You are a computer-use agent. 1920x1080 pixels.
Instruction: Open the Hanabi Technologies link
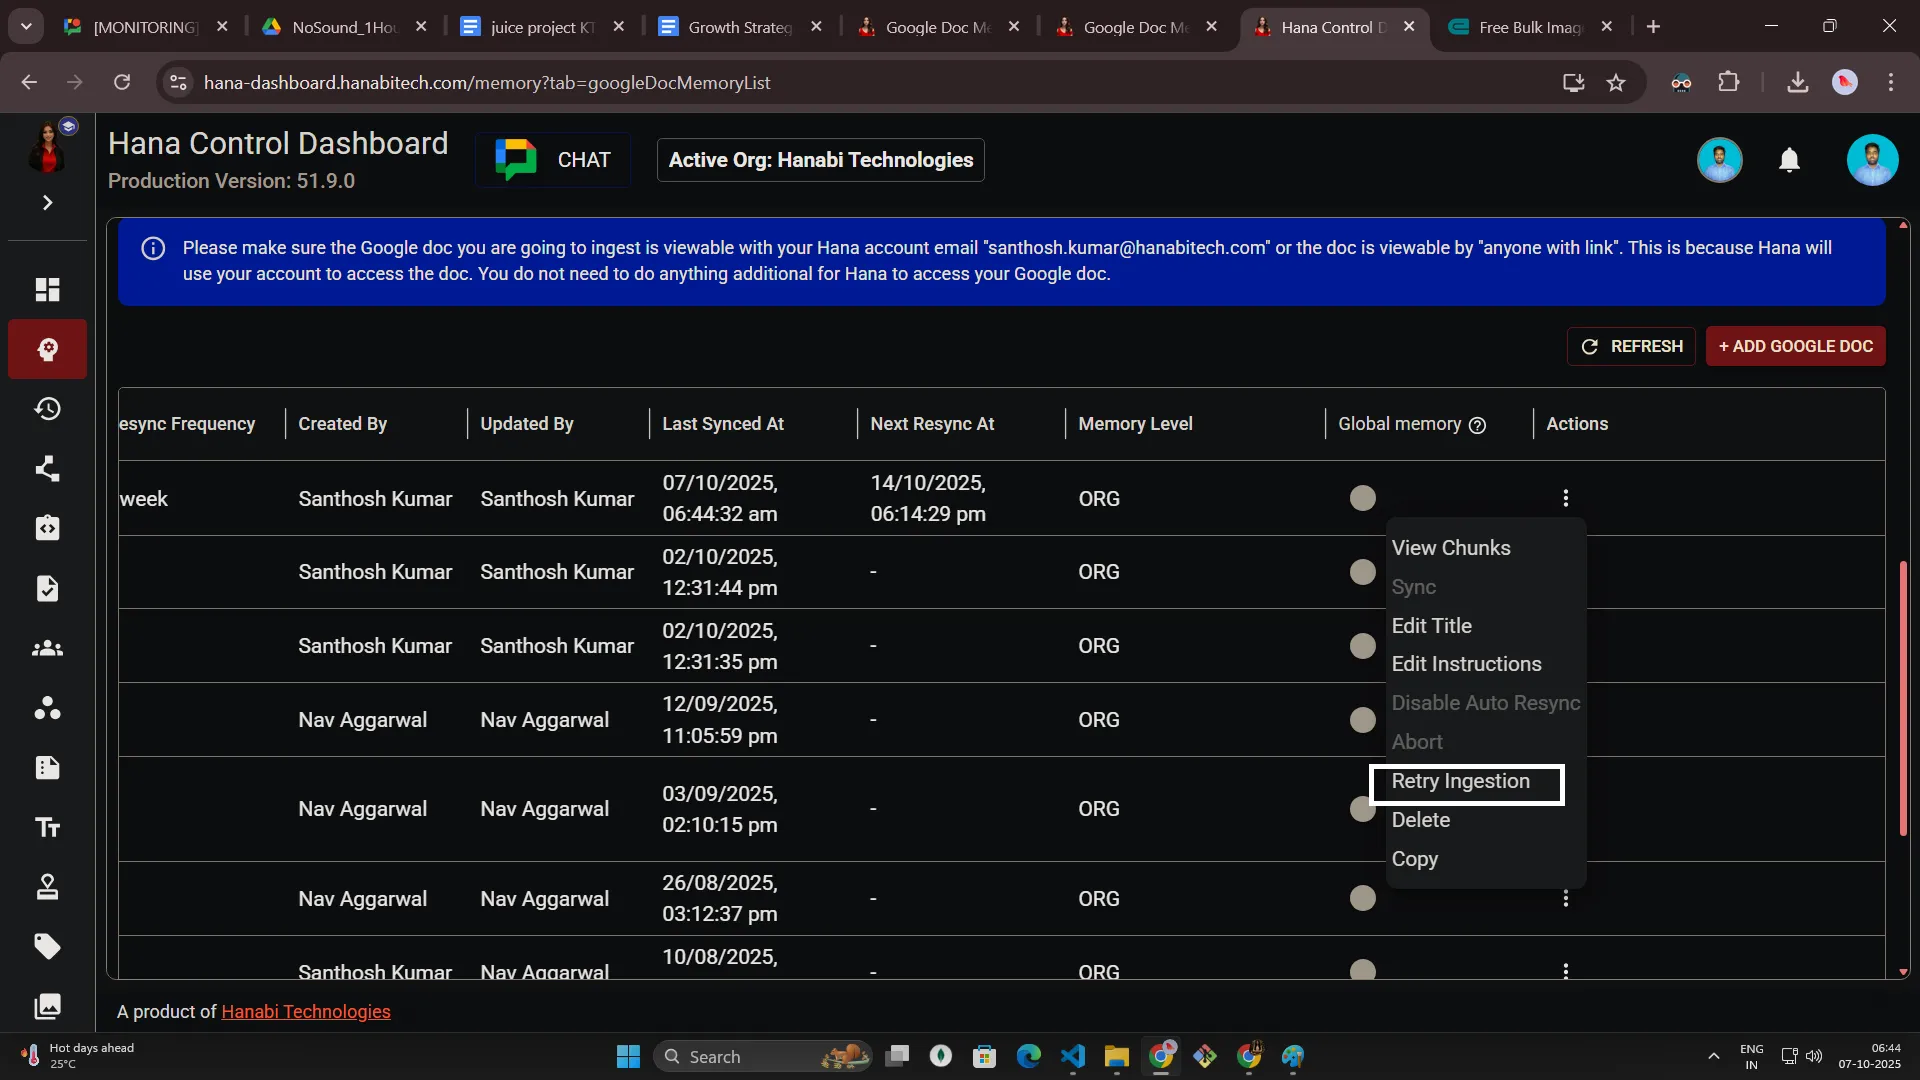coord(305,1011)
